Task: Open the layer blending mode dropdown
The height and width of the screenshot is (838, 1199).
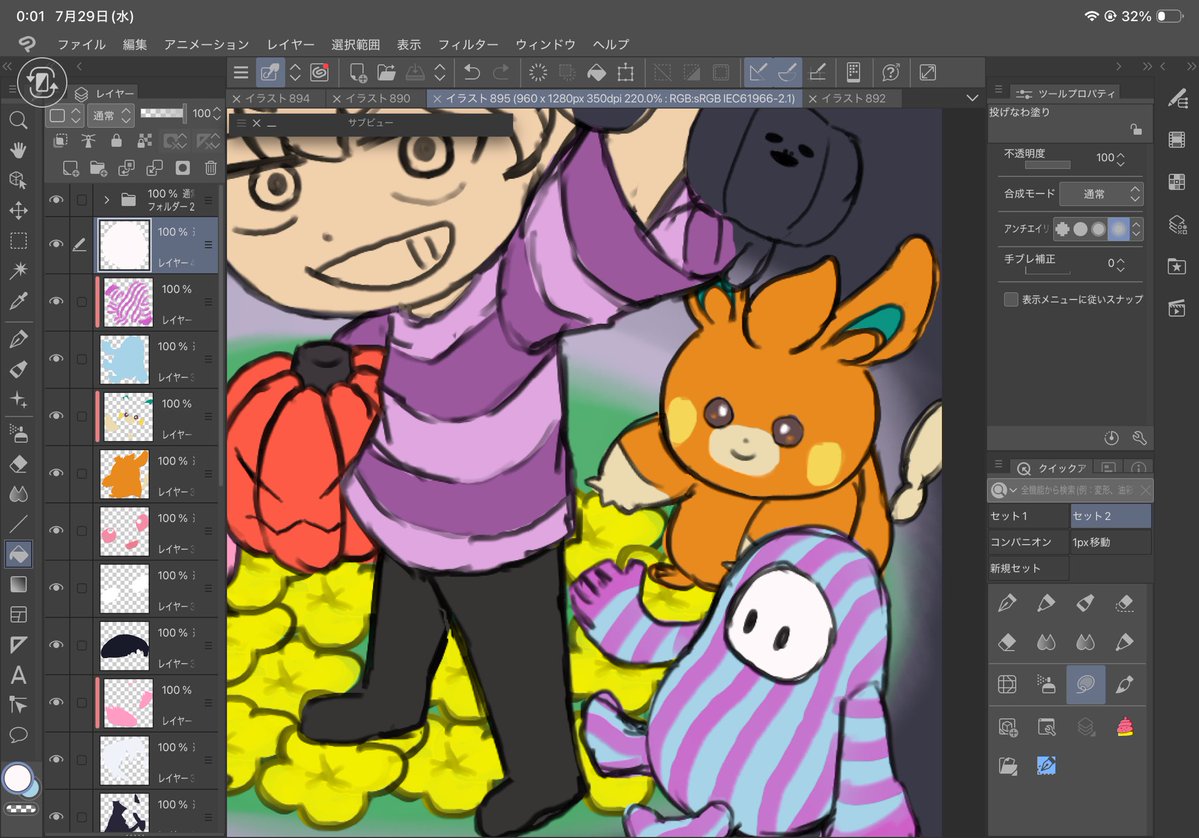Action: point(112,115)
